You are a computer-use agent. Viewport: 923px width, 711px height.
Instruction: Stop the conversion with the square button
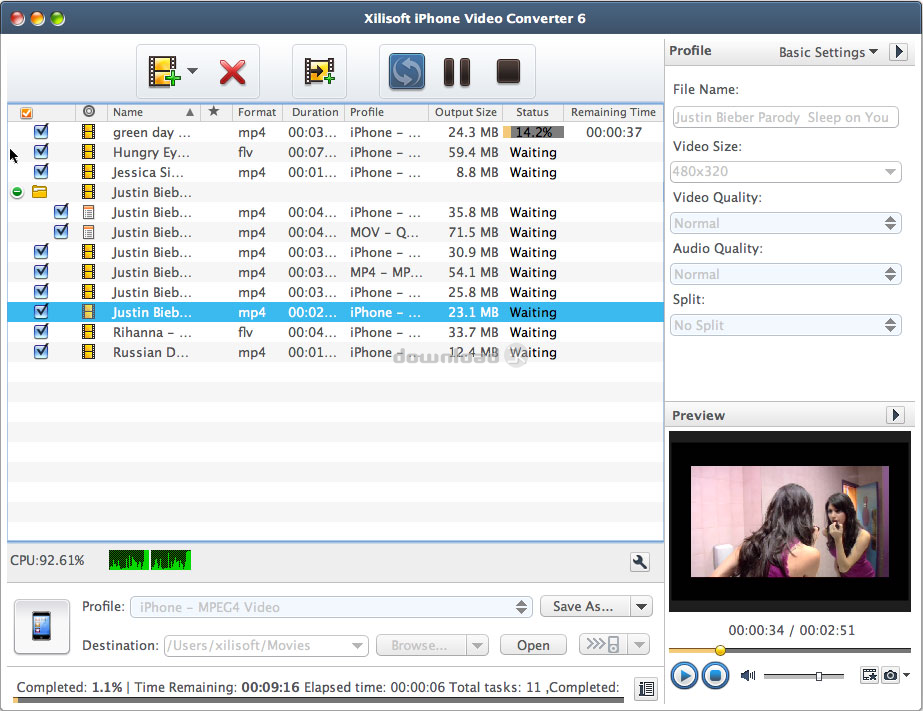[x=508, y=71]
